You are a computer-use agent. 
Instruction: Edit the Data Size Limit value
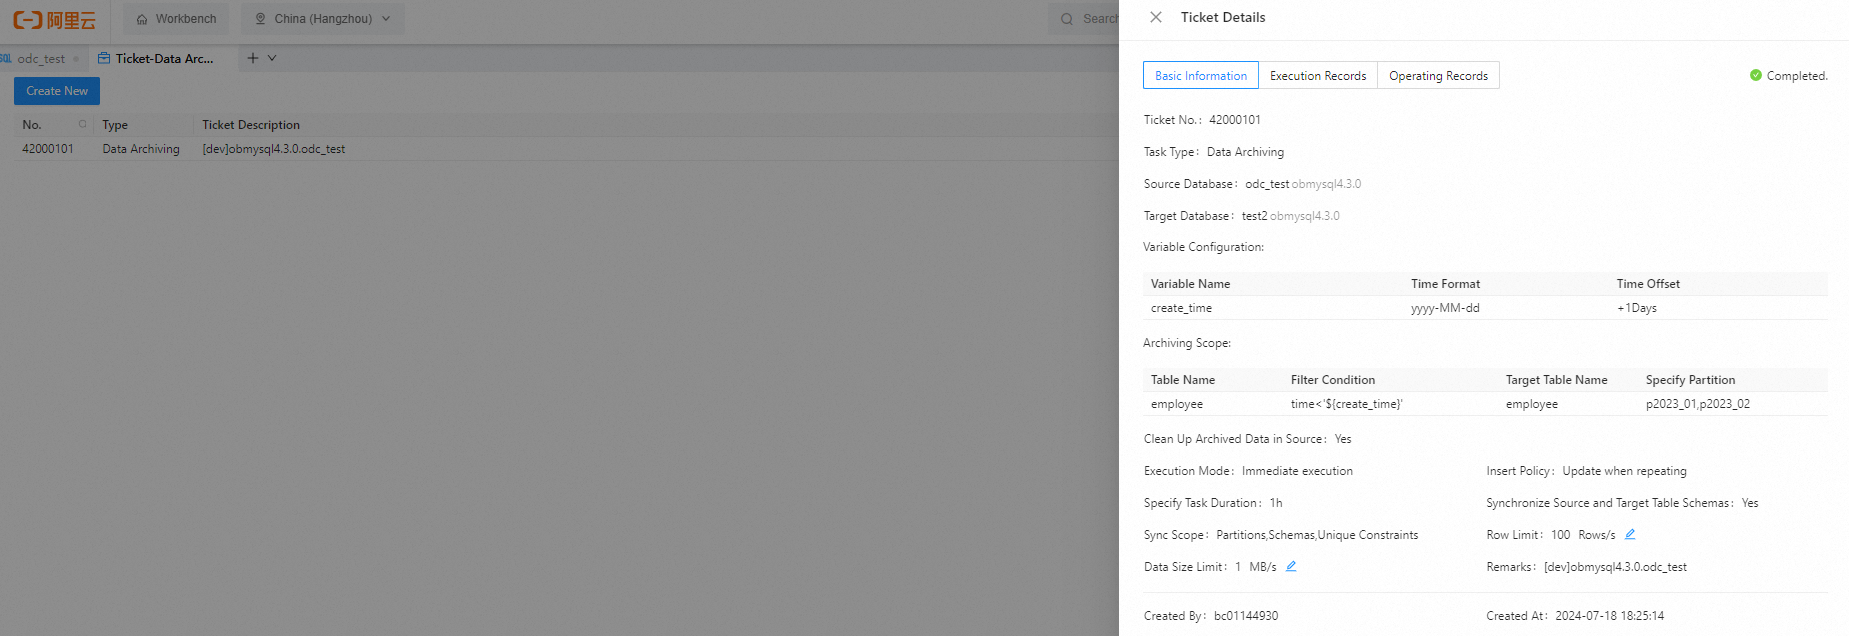click(x=1291, y=566)
